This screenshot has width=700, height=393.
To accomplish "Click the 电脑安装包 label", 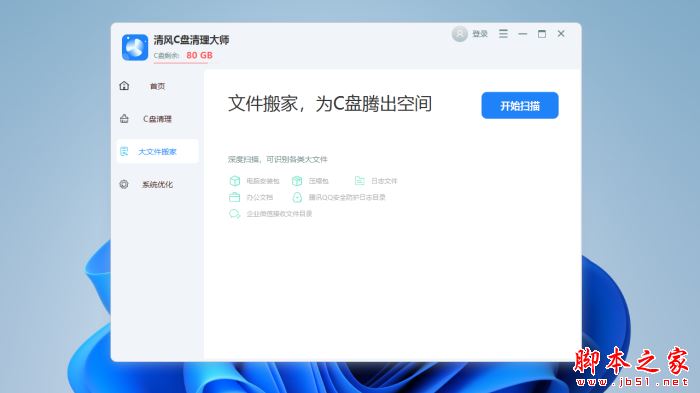I will pyautogui.click(x=263, y=181).
